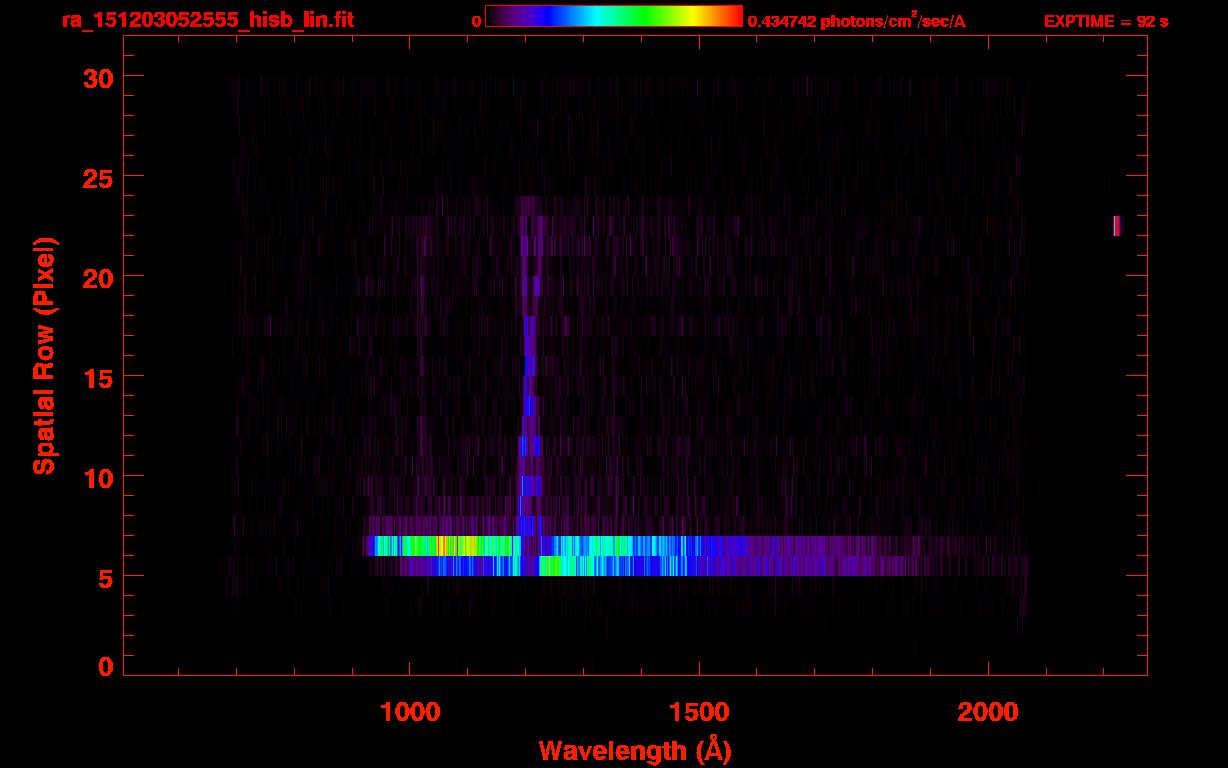The height and width of the screenshot is (768, 1228).
Task: Click the Spatial Row (Pixel) axis title
Action: pyautogui.click(x=45, y=355)
